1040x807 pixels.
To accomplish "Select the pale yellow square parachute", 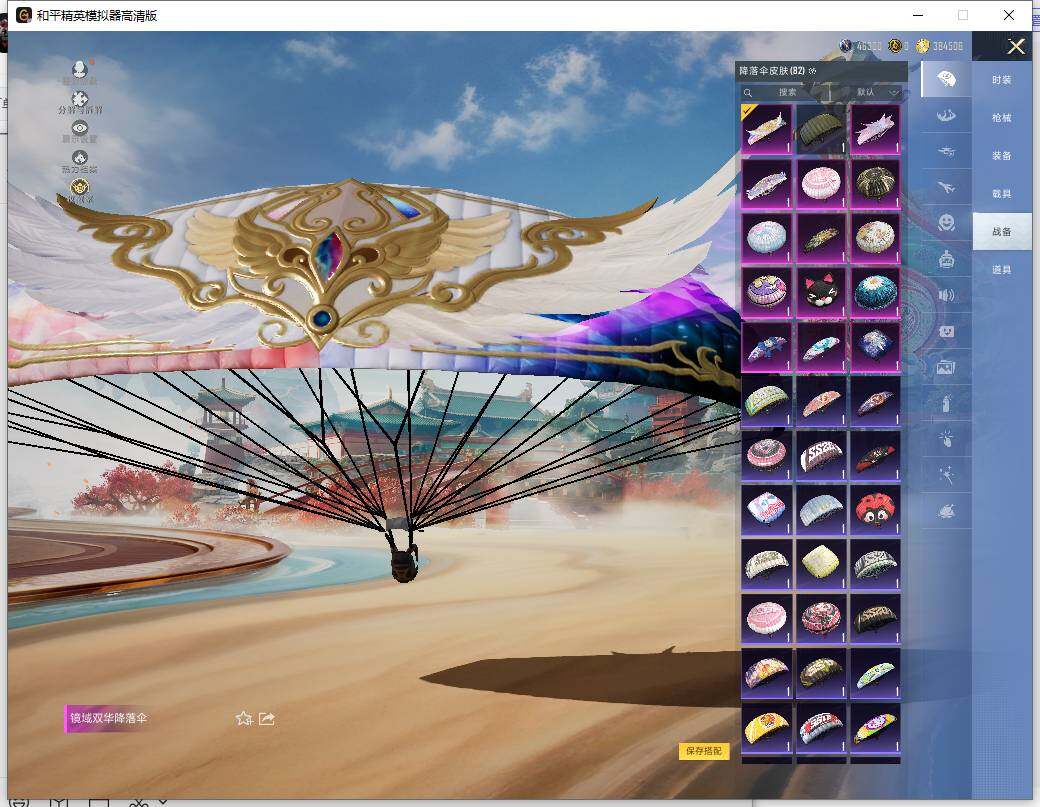I will click(x=821, y=564).
